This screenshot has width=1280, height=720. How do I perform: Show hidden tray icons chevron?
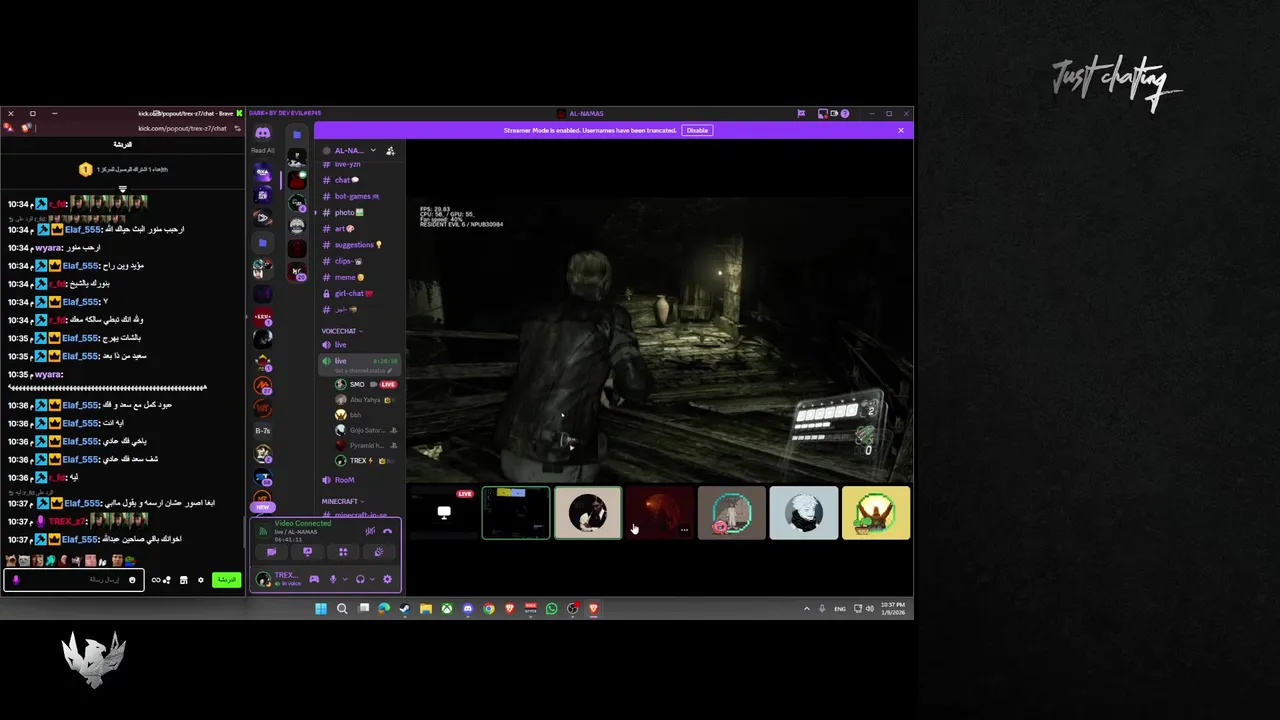click(x=807, y=608)
